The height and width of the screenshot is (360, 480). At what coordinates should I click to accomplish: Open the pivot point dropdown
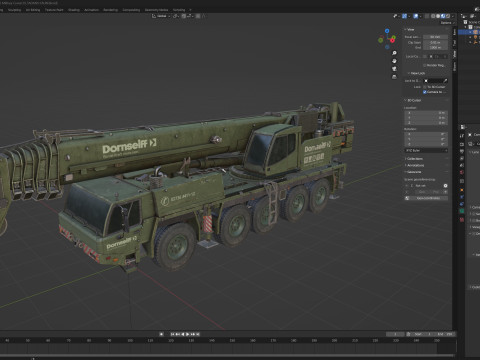(x=176, y=16)
